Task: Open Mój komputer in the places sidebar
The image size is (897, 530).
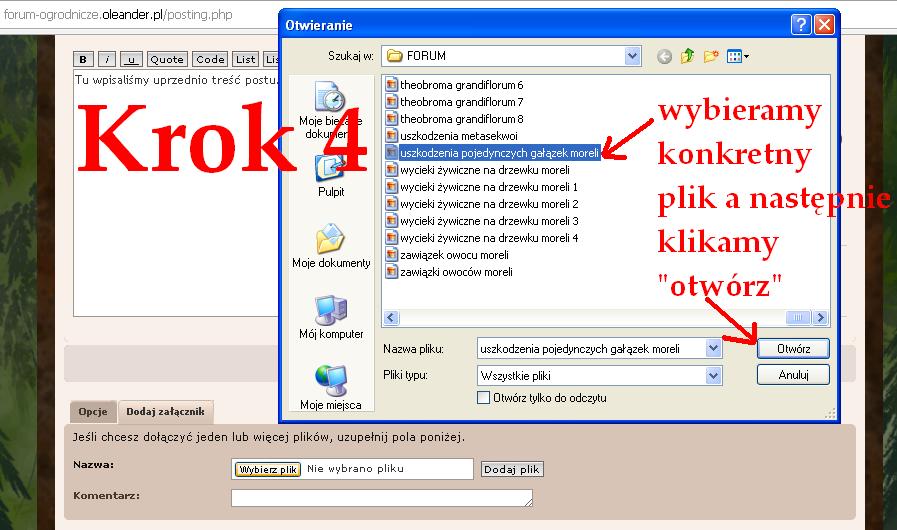Action: [330, 317]
